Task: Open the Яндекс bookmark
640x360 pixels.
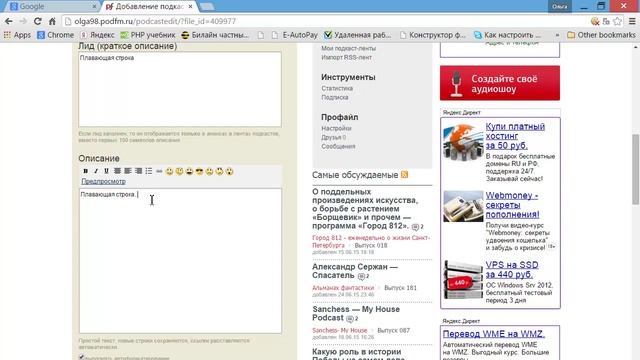Action: point(97,35)
